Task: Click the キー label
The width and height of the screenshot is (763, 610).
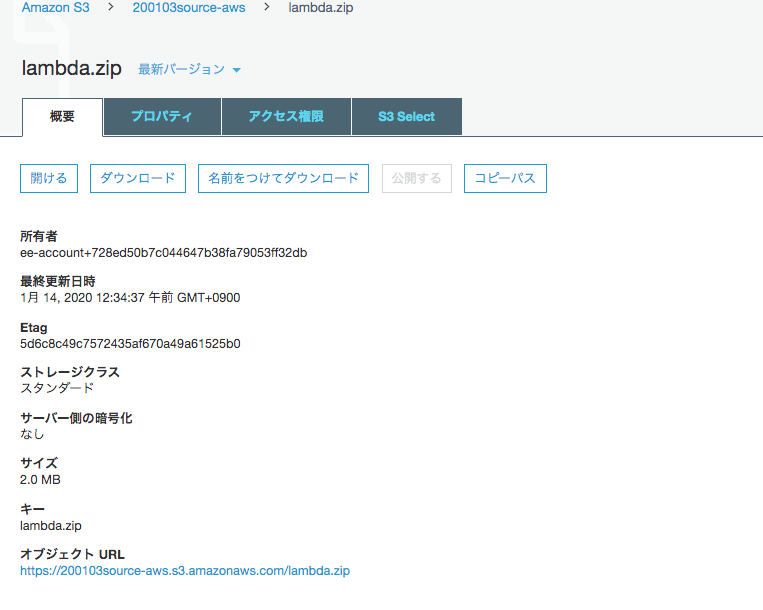Action: click(x=33, y=509)
